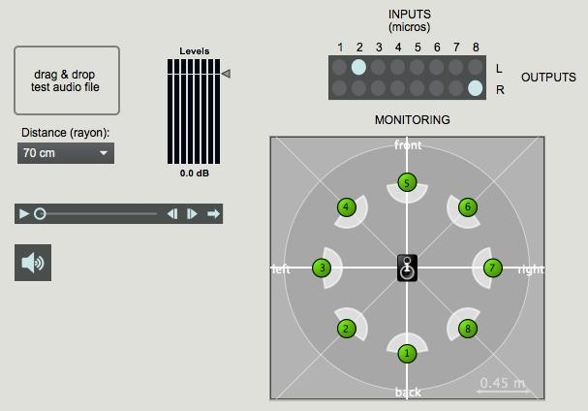This screenshot has height=411, width=588.
Task: Click the playback position slider knob
Action: click(x=40, y=214)
